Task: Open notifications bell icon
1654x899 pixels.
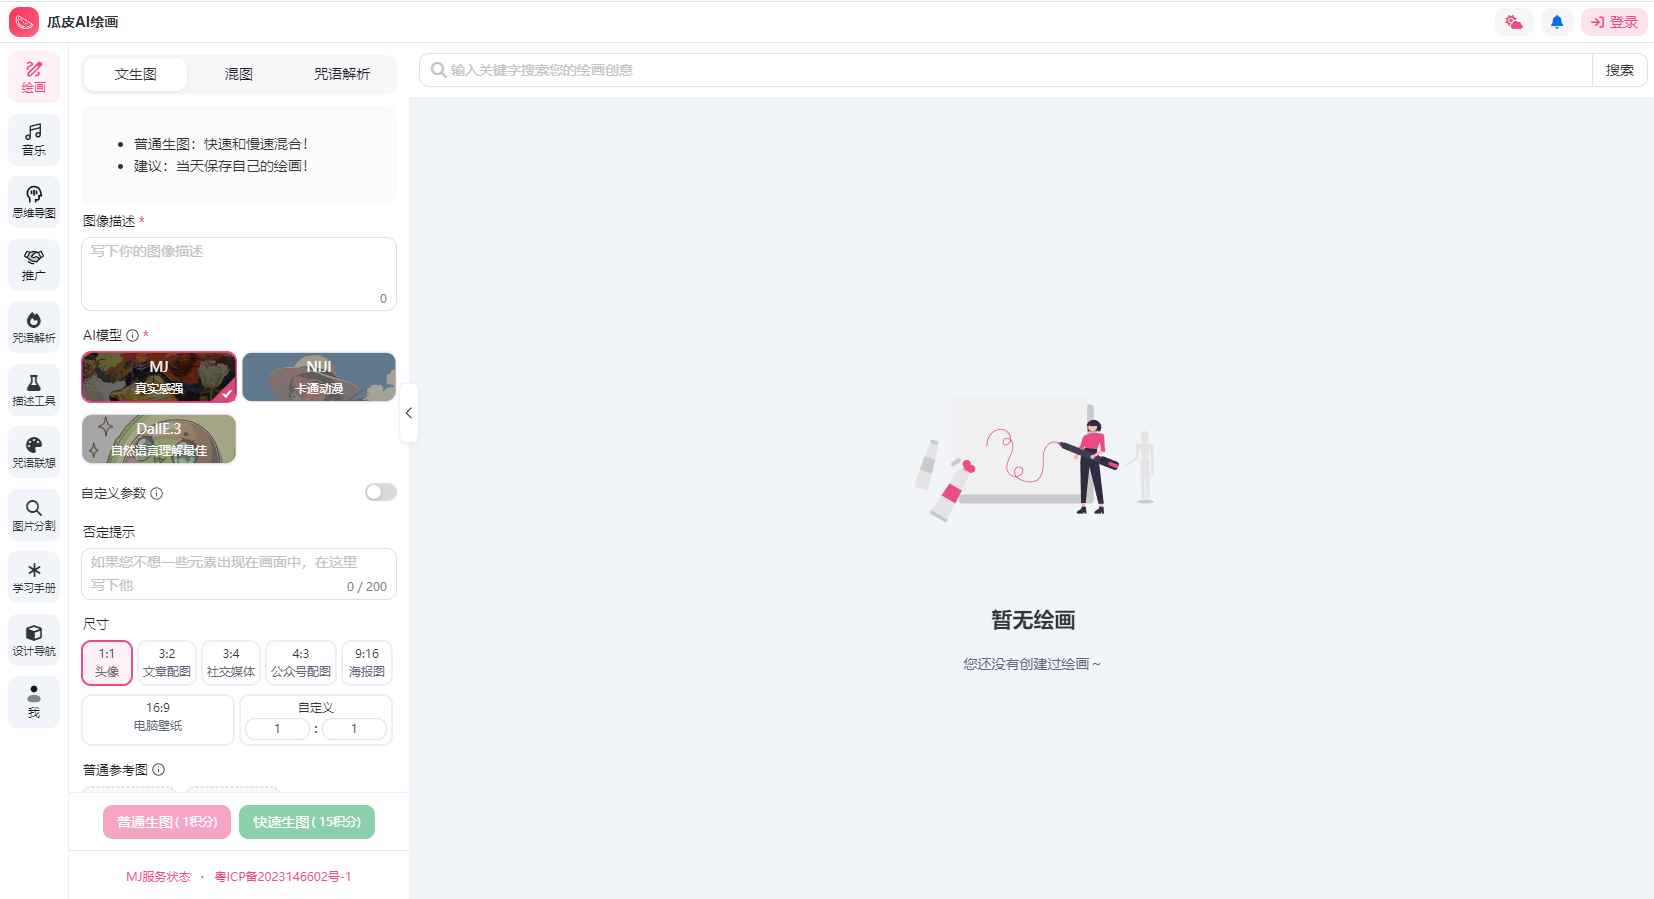Action: point(1557,22)
